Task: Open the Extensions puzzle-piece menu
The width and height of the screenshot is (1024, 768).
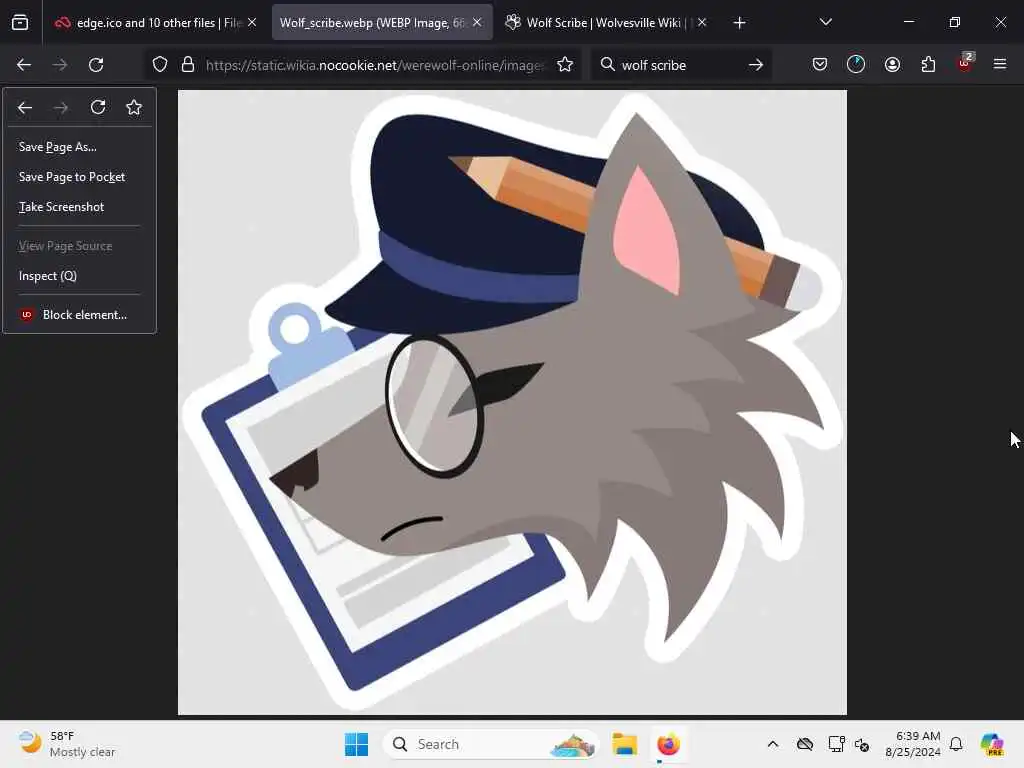Action: [928, 64]
